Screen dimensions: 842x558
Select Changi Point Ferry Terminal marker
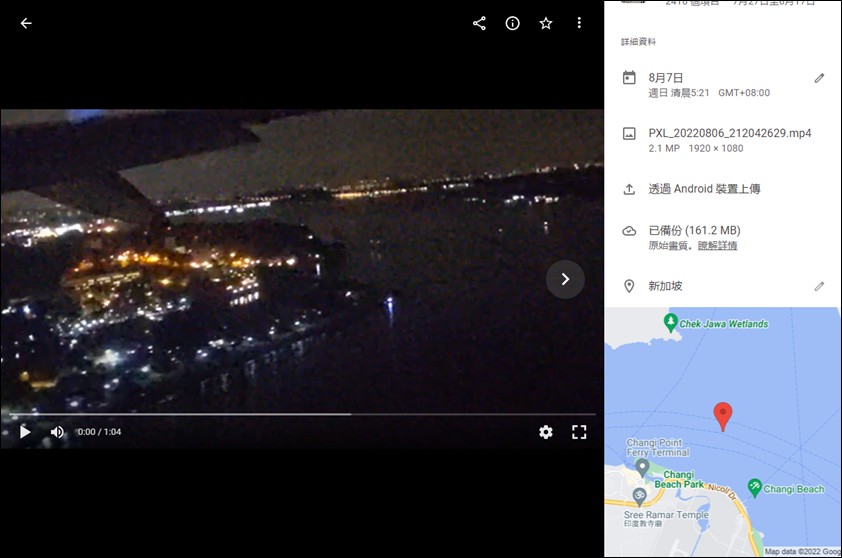coord(642,468)
